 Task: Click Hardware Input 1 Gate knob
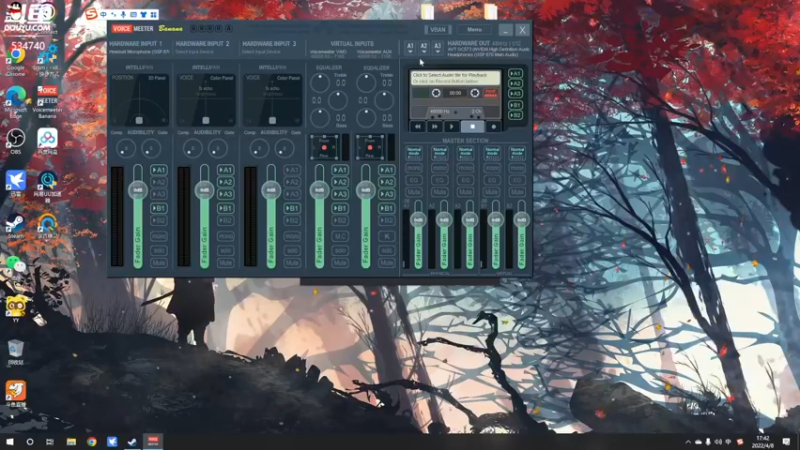point(151,148)
